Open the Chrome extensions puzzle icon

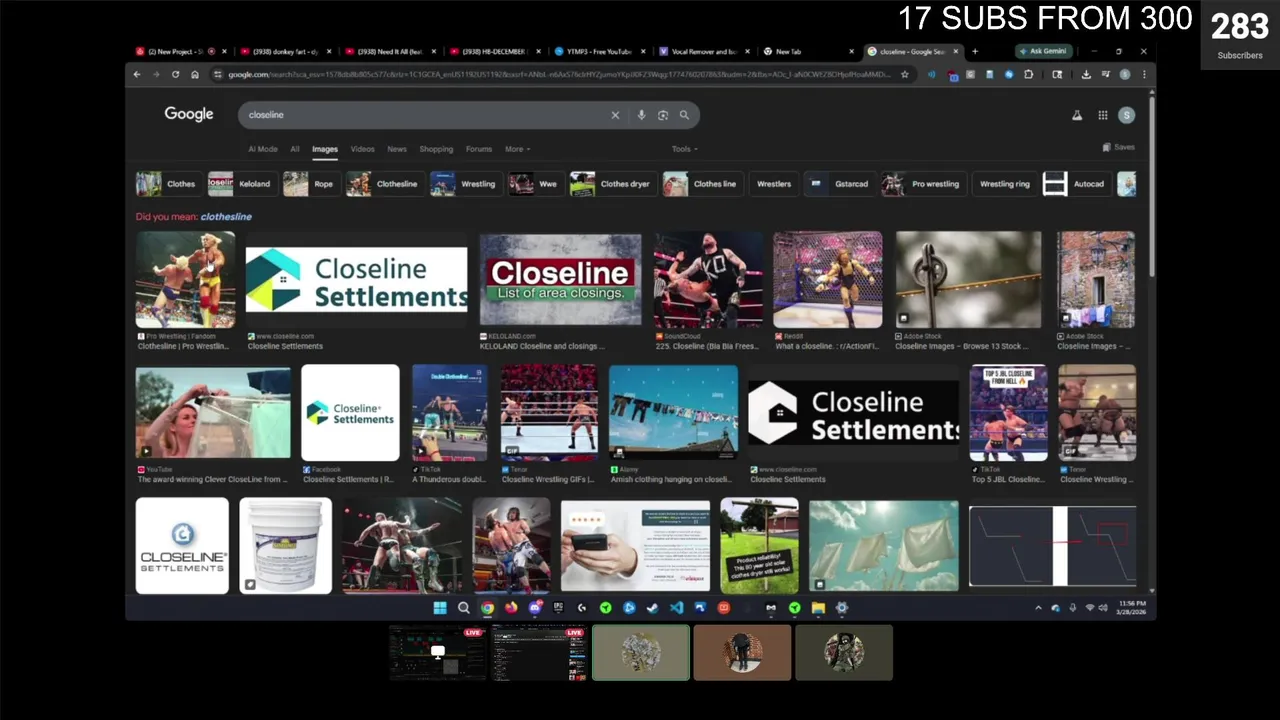tap(1028, 74)
